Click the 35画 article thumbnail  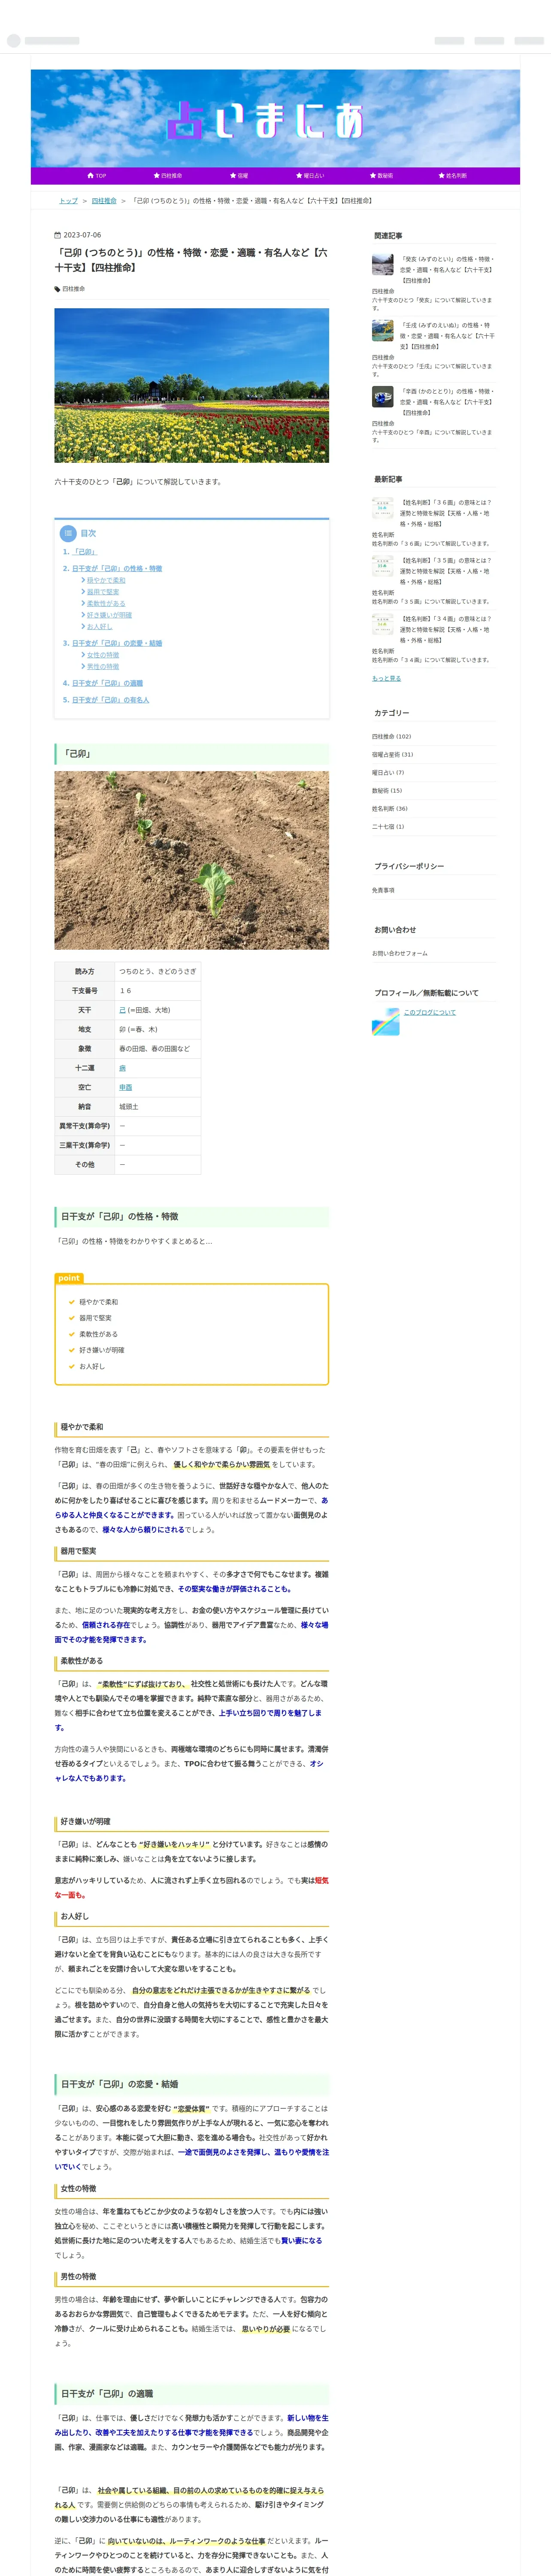point(383,566)
